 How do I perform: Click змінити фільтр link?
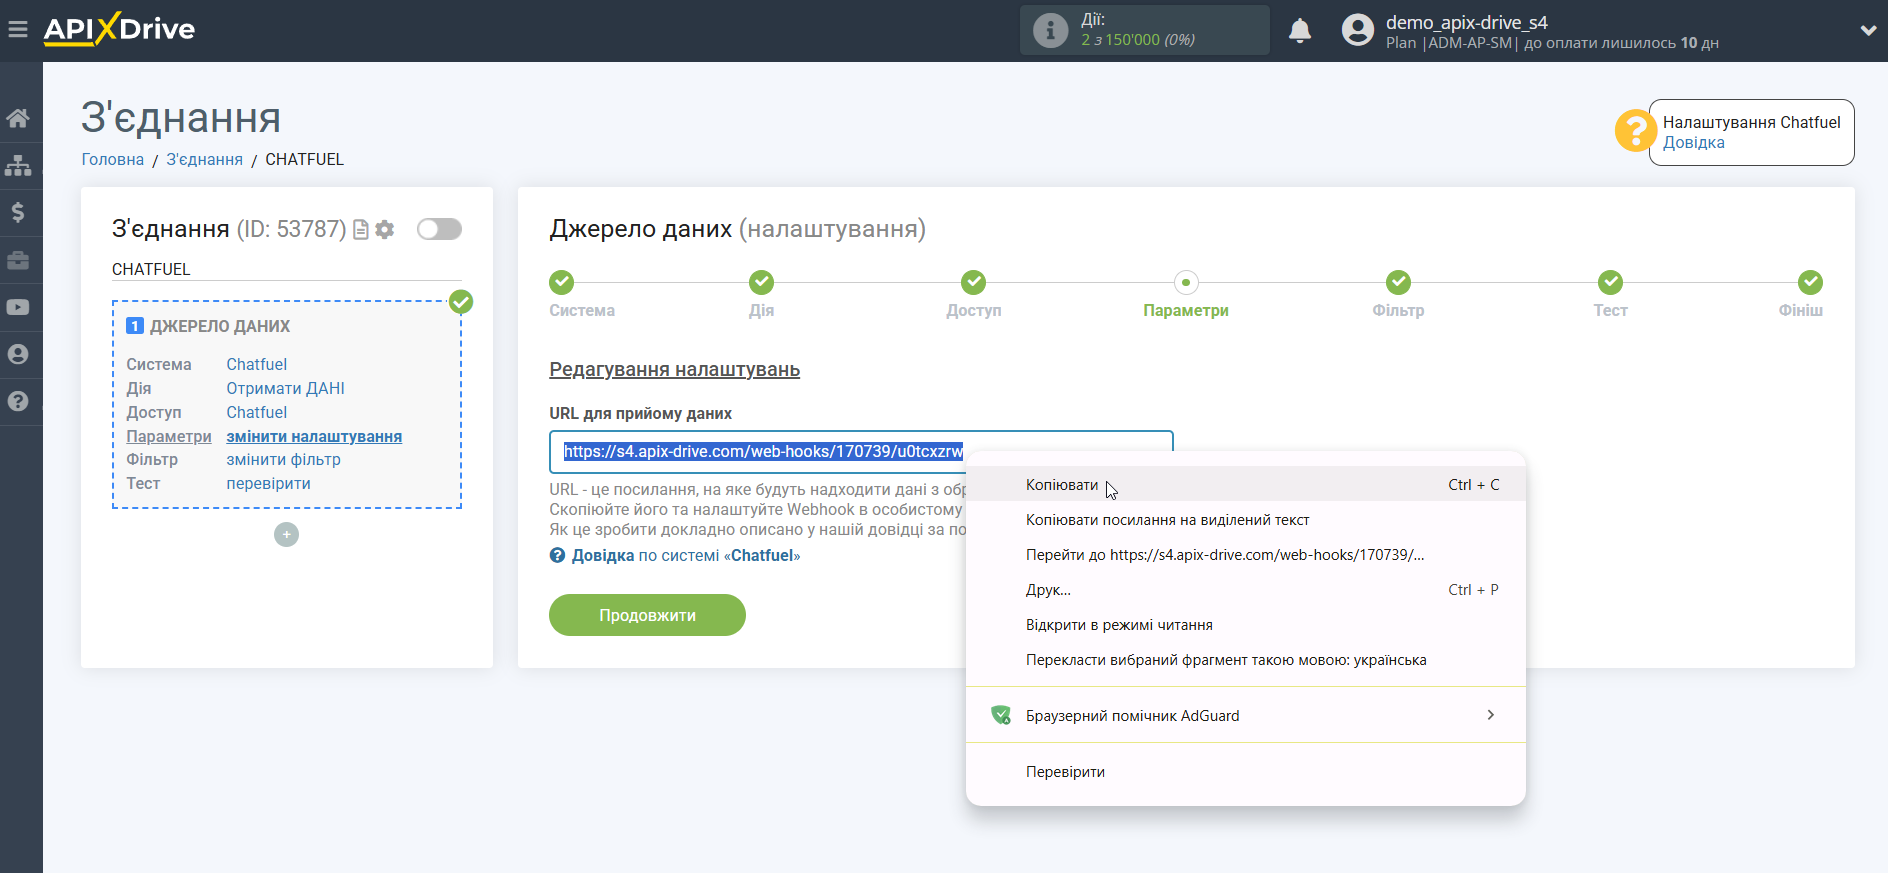point(283,460)
